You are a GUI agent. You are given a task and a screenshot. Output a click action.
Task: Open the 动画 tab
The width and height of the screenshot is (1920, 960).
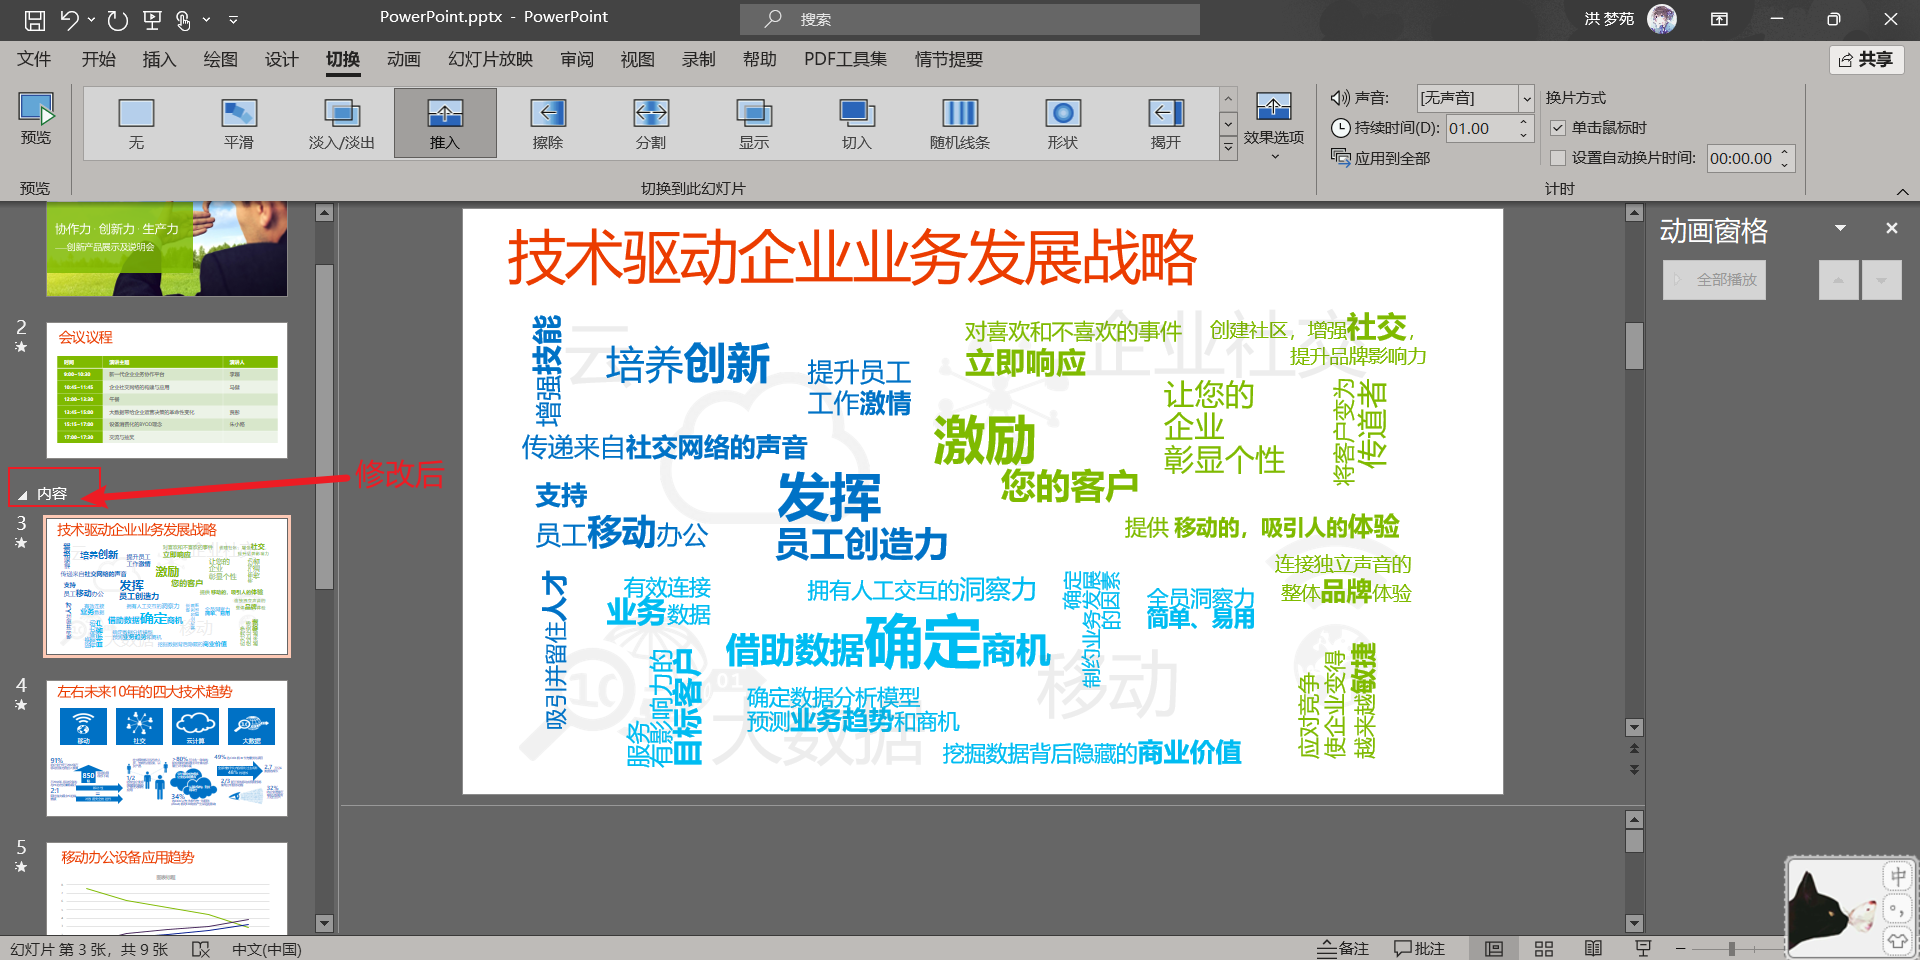click(404, 60)
